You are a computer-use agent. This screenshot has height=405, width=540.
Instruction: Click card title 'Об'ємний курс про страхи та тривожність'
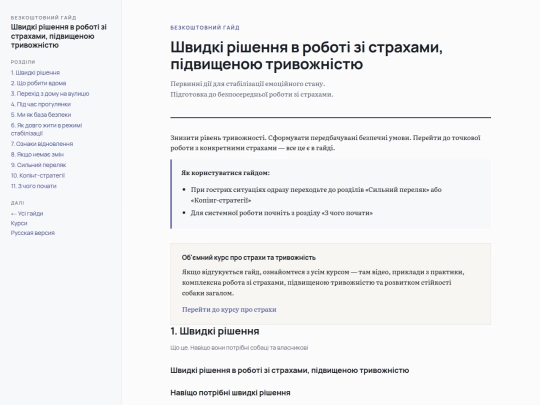(249, 258)
